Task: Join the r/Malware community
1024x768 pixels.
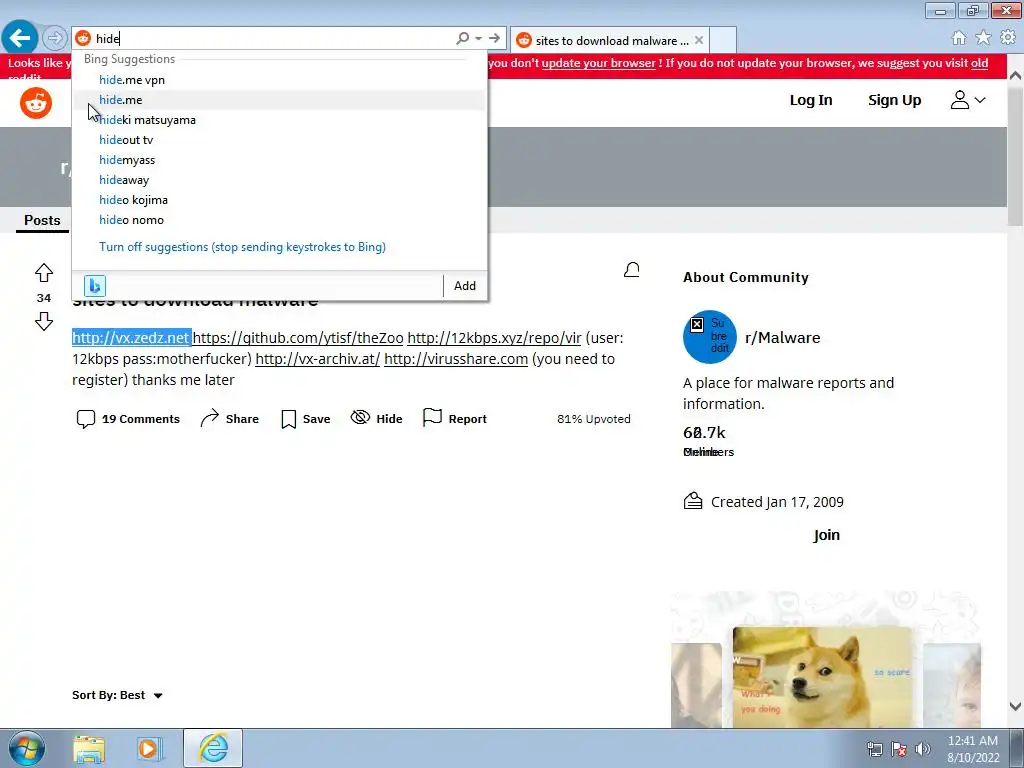Action: pos(826,535)
